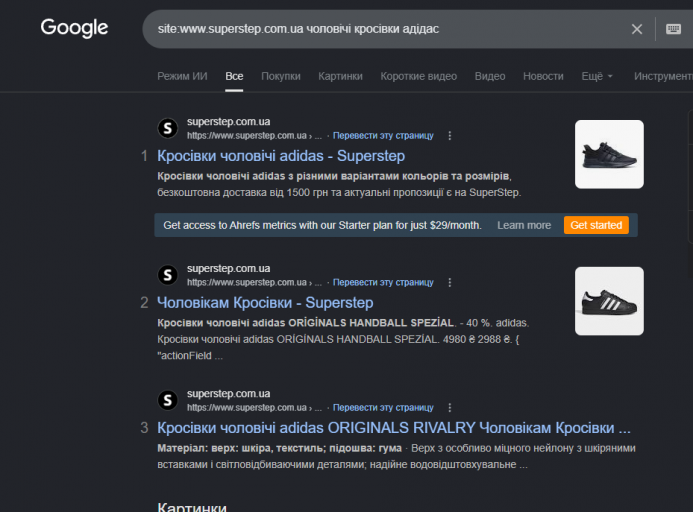The width and height of the screenshot is (693, 512).
Task: Click superstep favicon of third result
Action: click(168, 400)
